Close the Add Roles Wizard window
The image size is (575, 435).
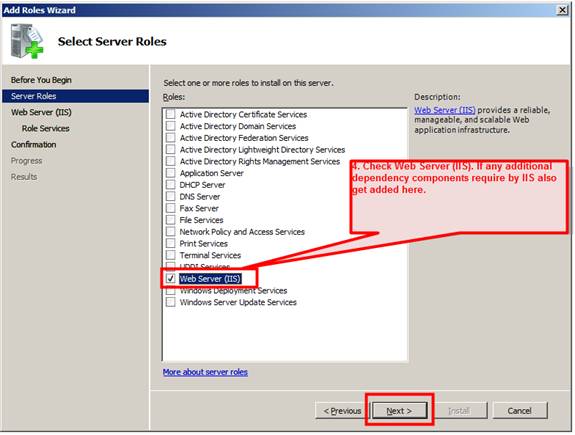[562, 10]
